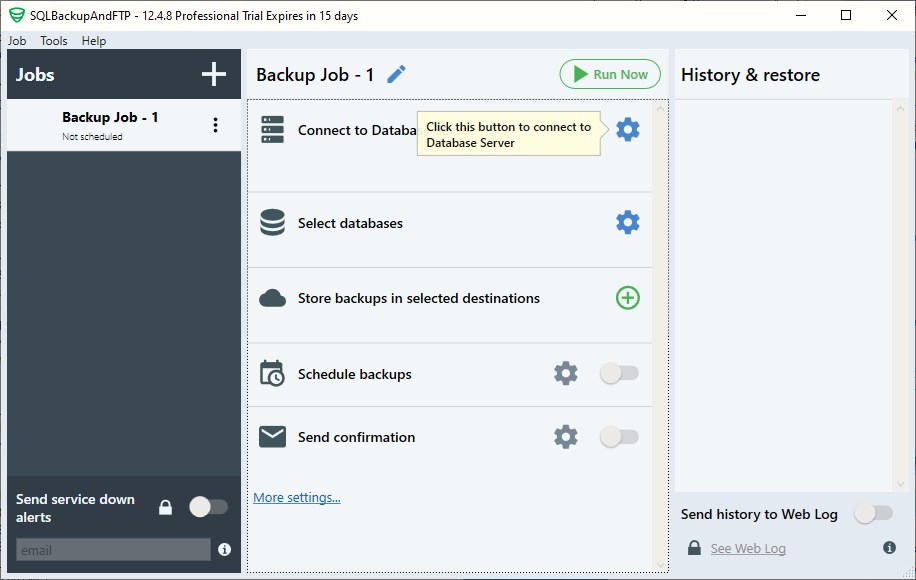The width and height of the screenshot is (916, 580).
Task: Enable Send history to Web Log
Action: 872,513
